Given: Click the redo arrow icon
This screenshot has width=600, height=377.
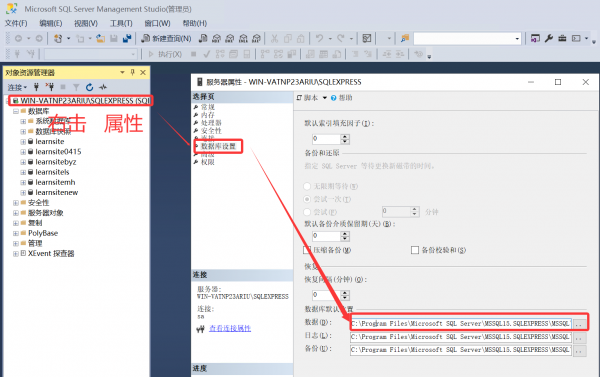Looking at the screenshot, I should [x=341, y=38].
